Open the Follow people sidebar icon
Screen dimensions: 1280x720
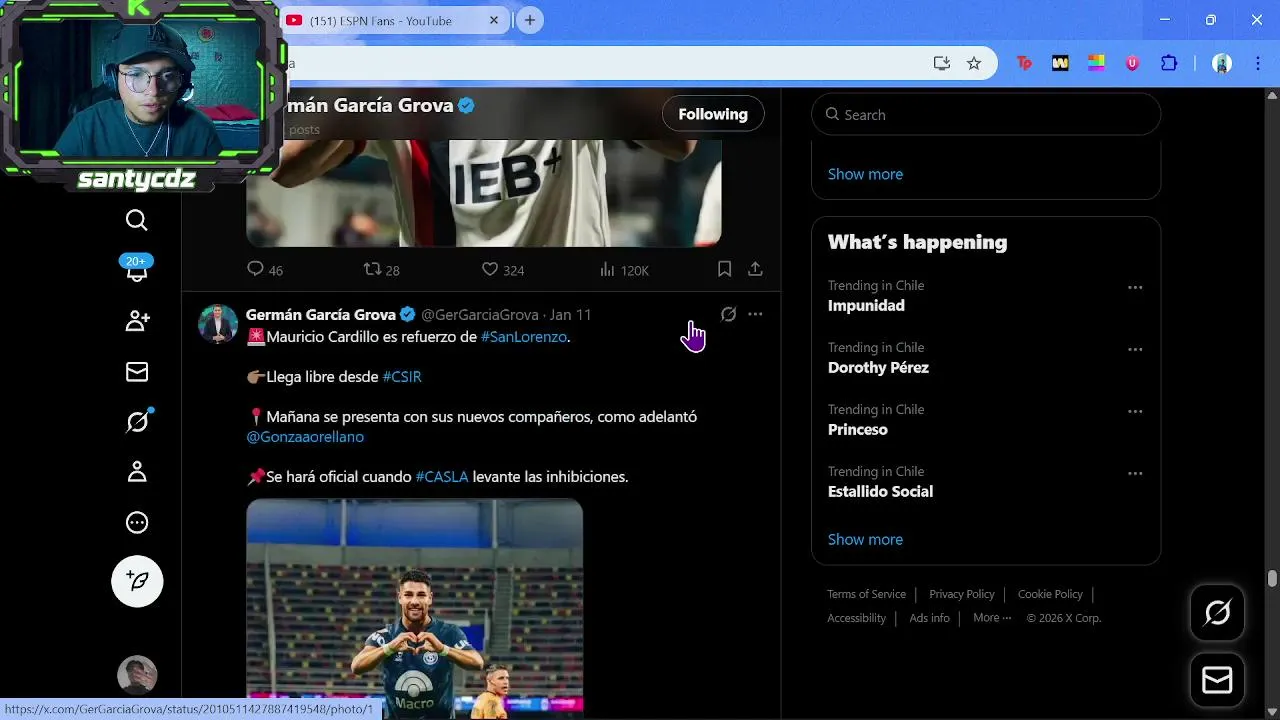[137, 321]
